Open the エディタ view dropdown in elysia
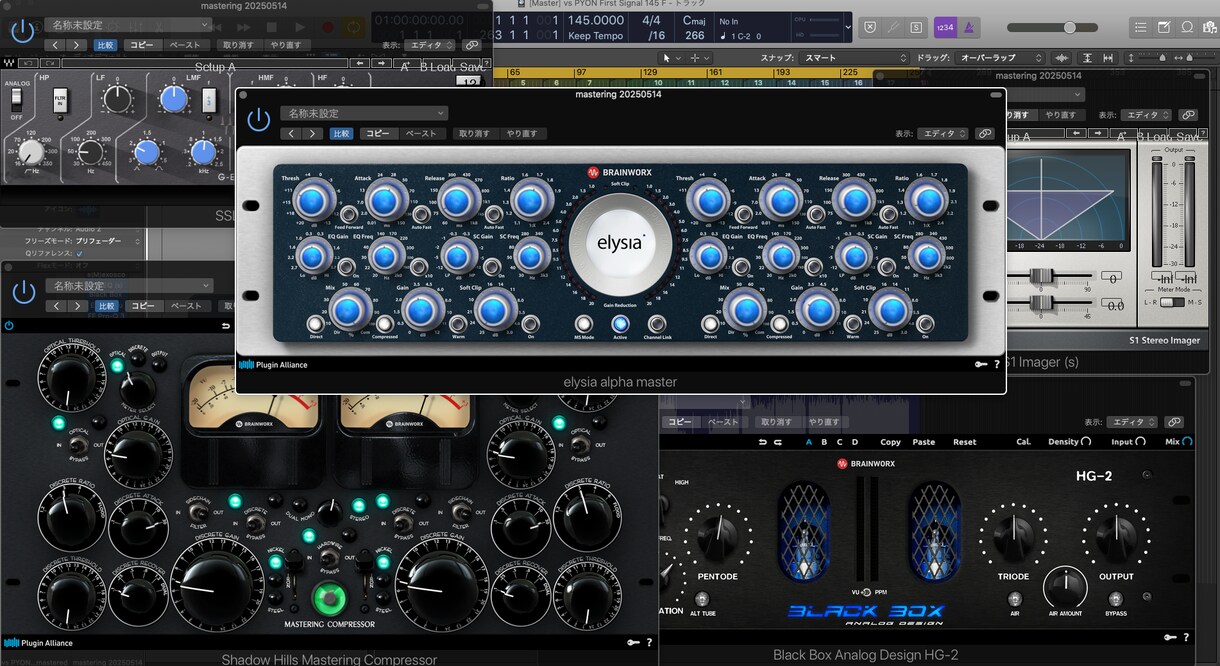Viewport: 1220px width, 666px height. 944,133
